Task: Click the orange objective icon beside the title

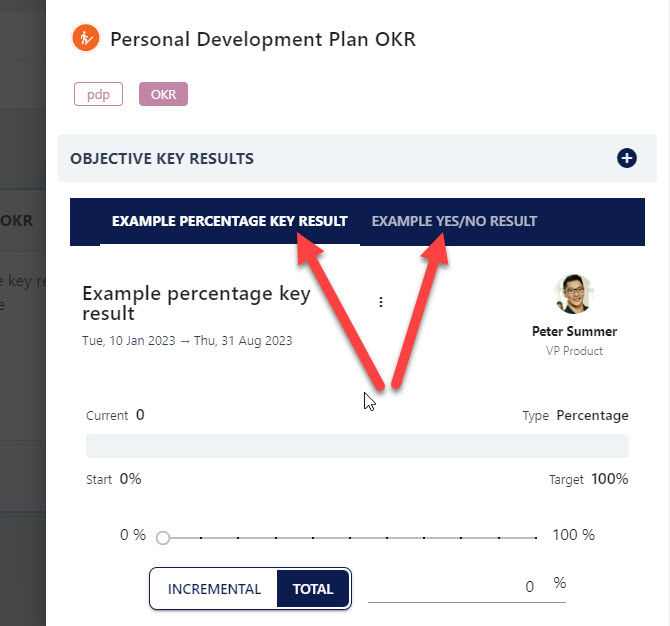Action: click(x=86, y=38)
